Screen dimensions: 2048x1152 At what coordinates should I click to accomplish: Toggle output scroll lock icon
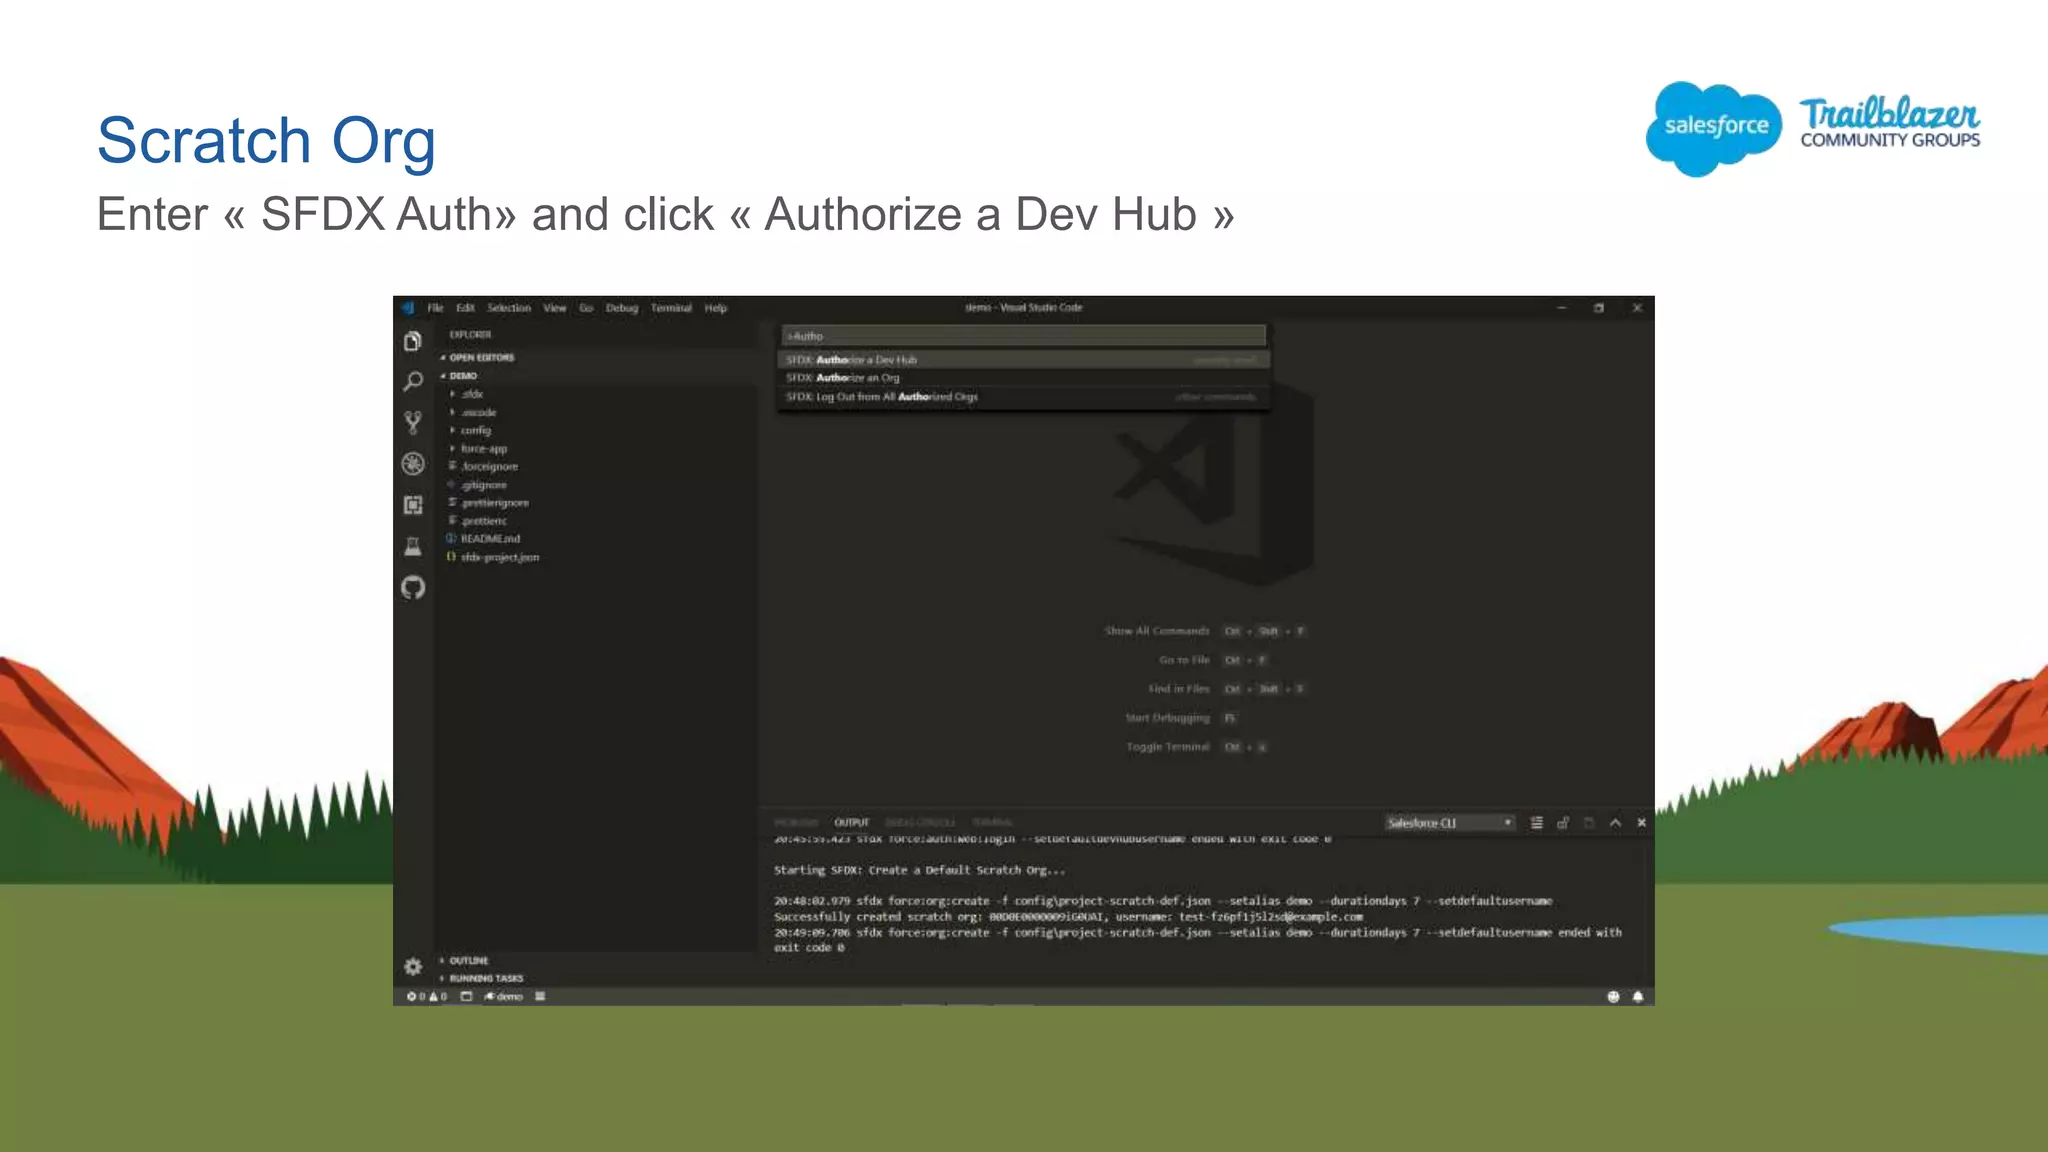(1563, 823)
